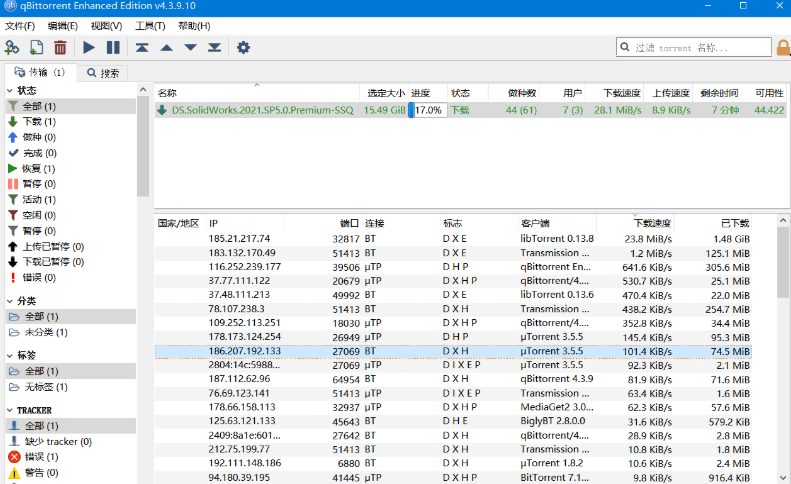Select peer row 185.21.217.74
Image resolution: width=791 pixels, height=484 pixels.
click(453, 239)
